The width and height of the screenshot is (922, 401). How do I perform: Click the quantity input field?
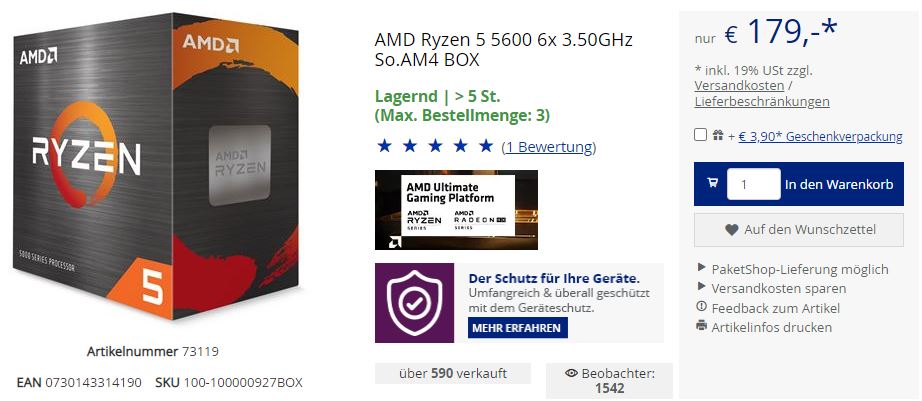(x=754, y=184)
